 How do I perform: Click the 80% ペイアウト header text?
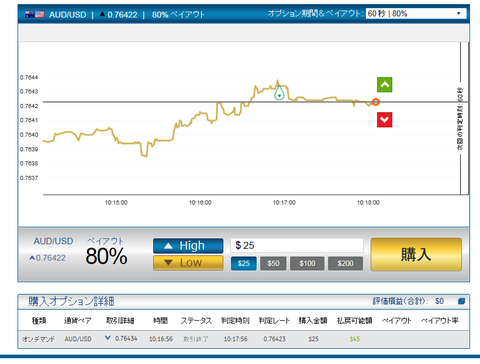178,15
